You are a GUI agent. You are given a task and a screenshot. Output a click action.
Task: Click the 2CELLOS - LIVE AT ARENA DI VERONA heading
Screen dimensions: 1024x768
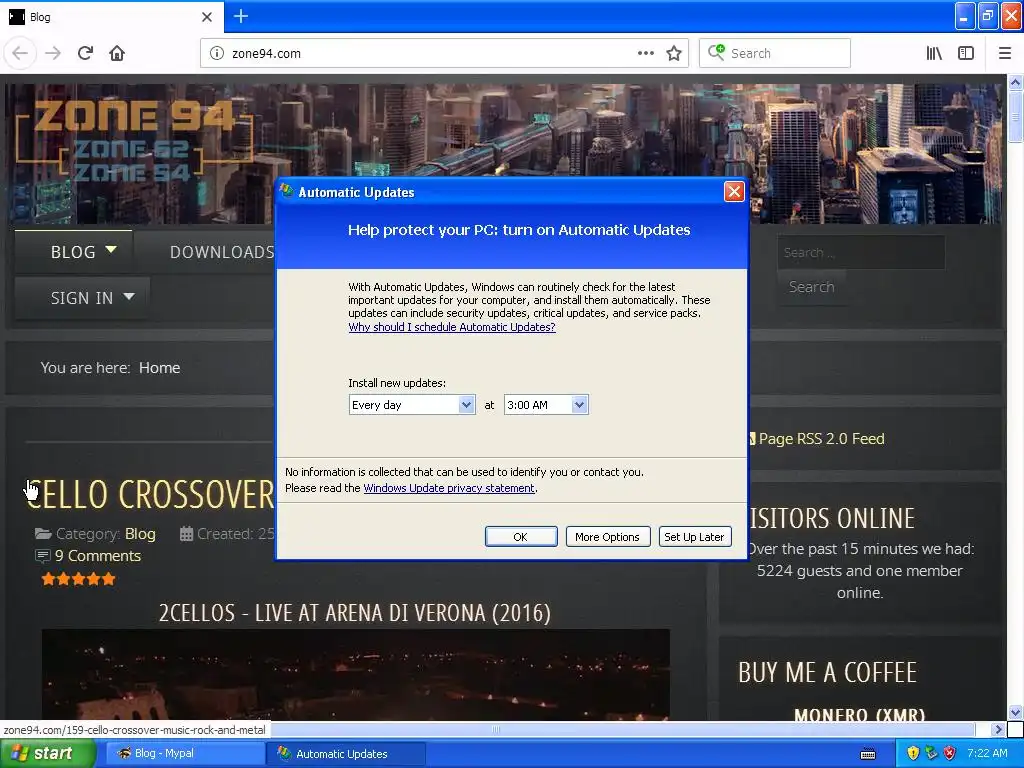coord(355,613)
